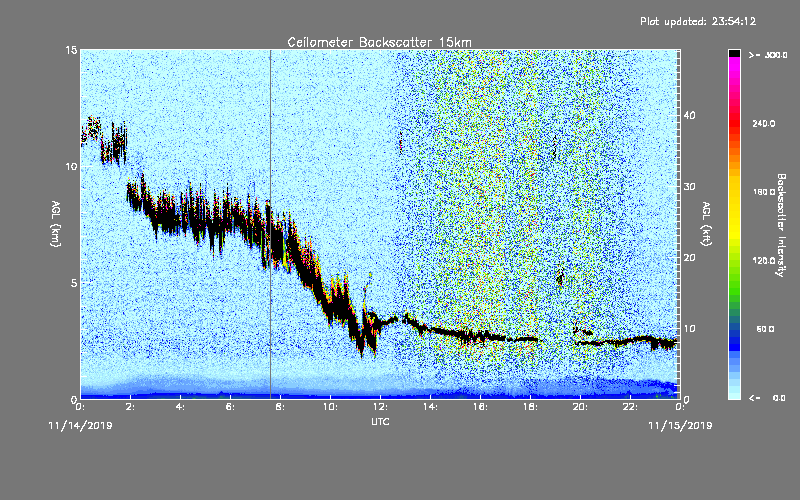This screenshot has height=500, width=800.
Task: Click the '12:' hour tick label
Action: coord(381,407)
